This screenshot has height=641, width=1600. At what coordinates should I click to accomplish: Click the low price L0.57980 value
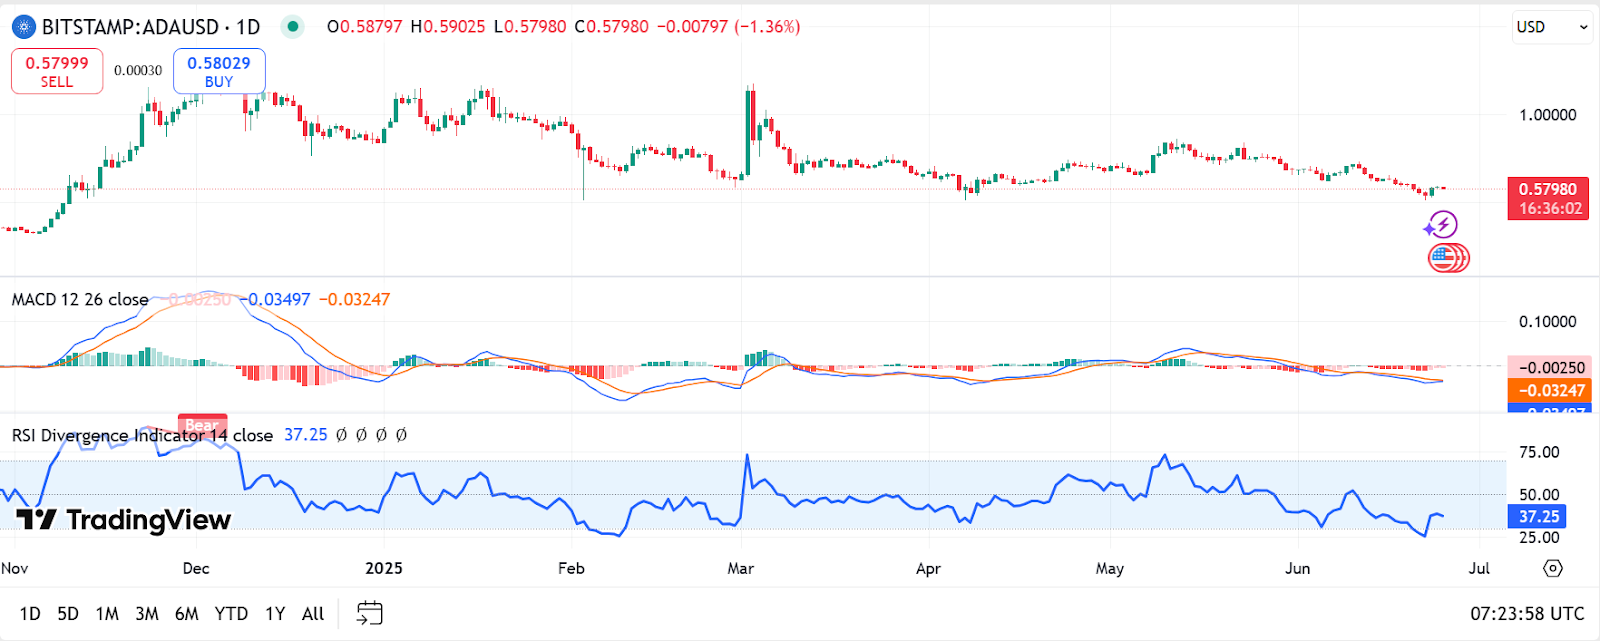coord(530,27)
